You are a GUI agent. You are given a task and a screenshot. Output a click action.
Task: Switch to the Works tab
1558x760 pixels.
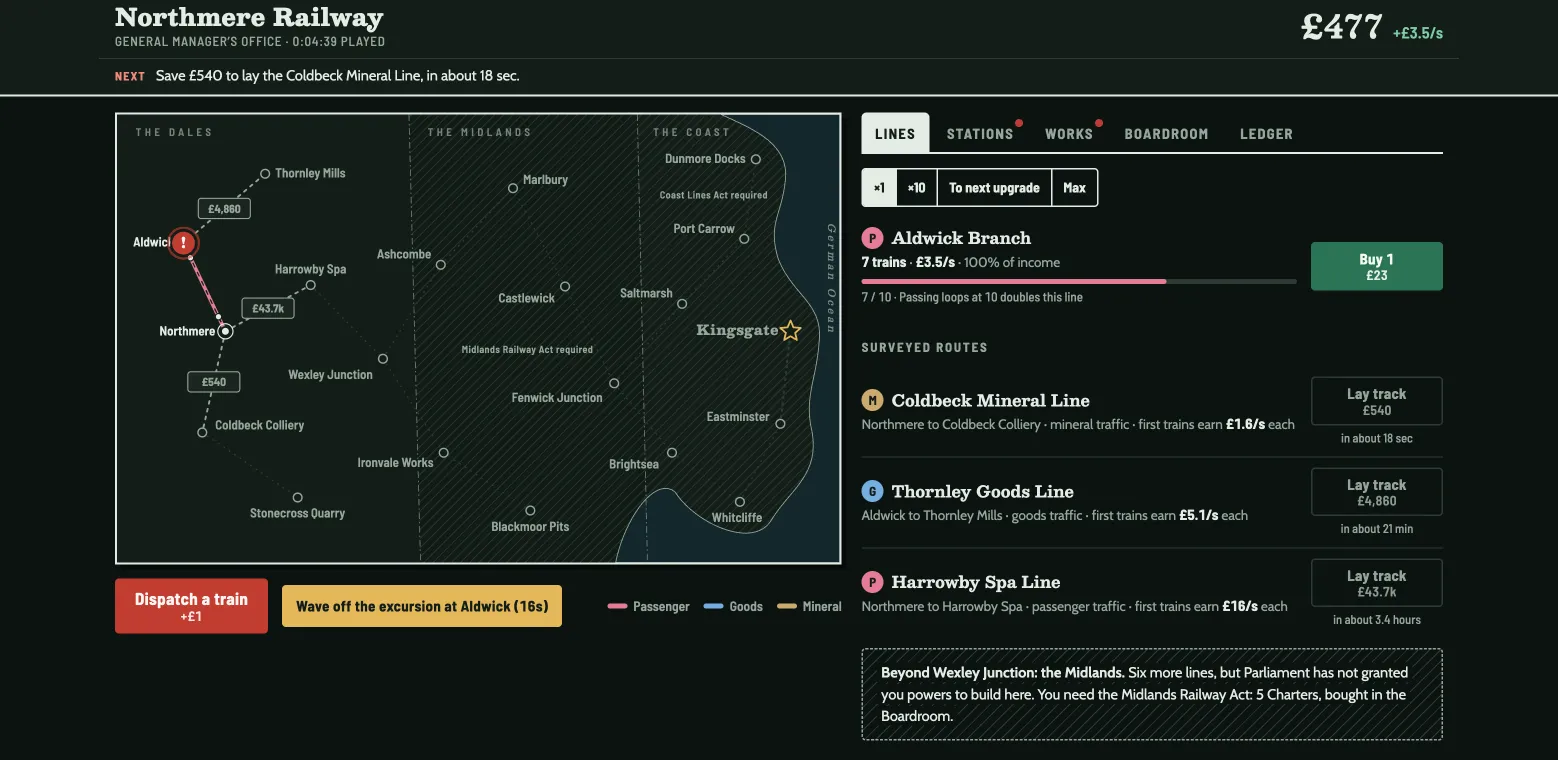click(x=1069, y=133)
